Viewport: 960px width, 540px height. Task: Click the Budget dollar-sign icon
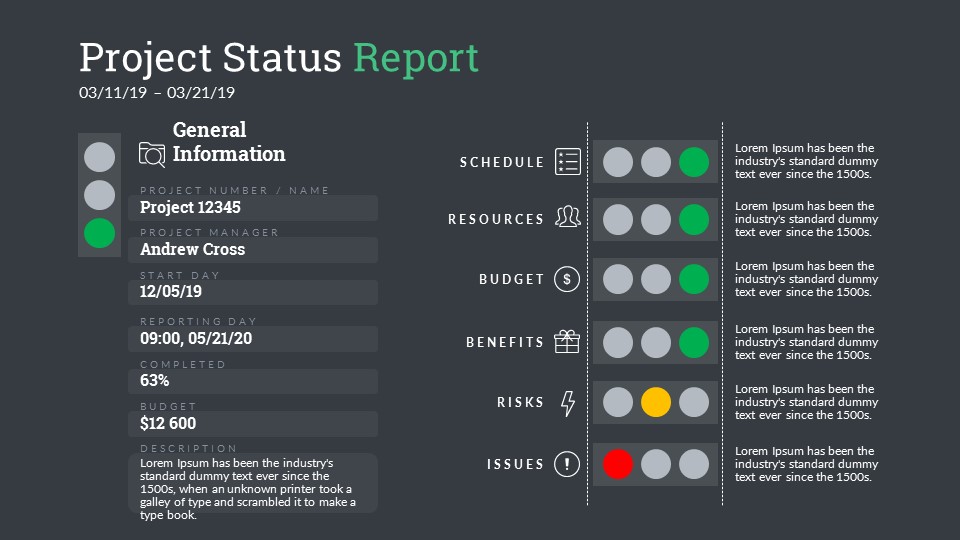click(x=567, y=279)
